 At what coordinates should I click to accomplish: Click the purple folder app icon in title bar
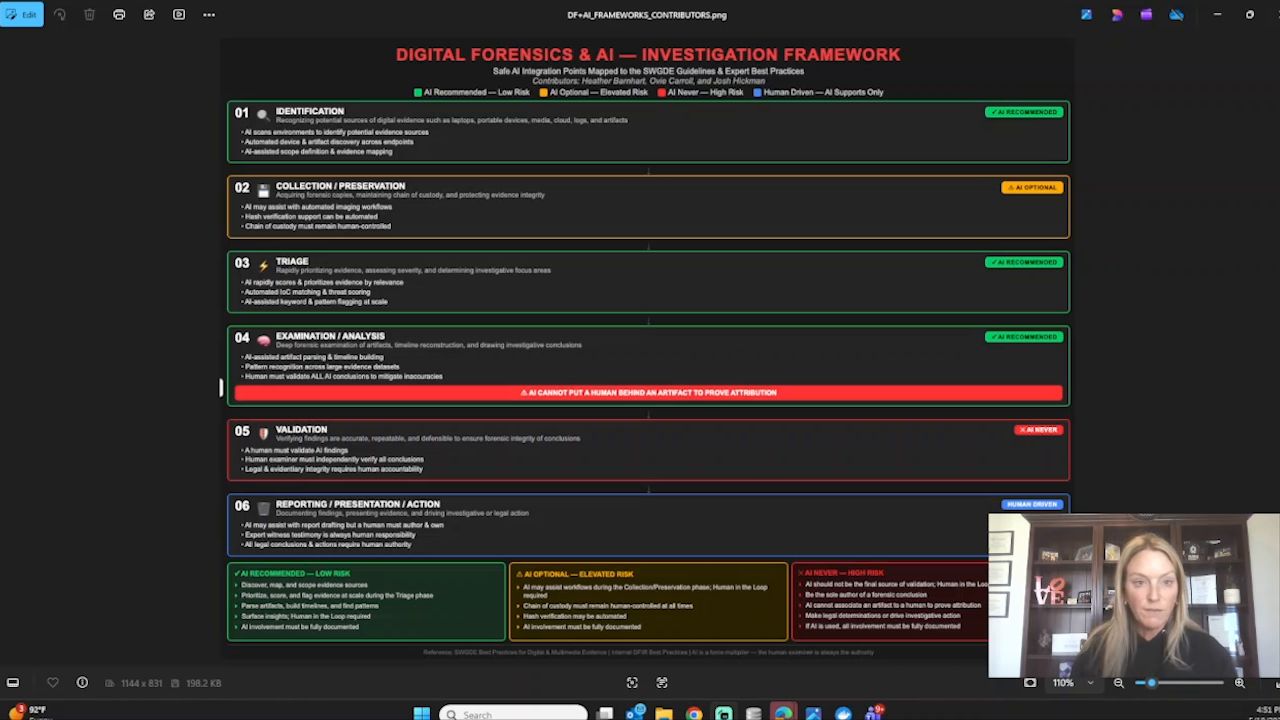coord(1146,15)
